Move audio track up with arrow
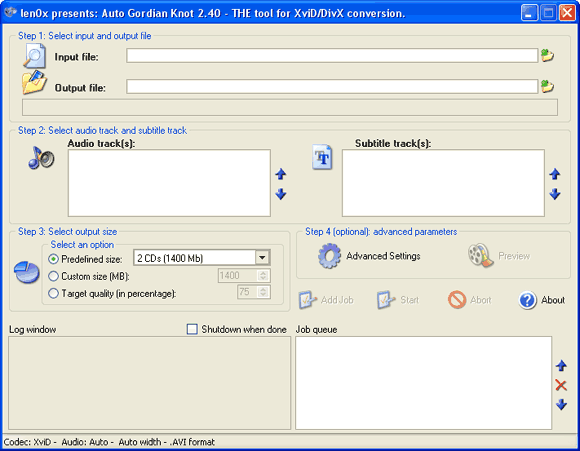Image resolution: width=580 pixels, height=451 pixels. tap(281, 174)
